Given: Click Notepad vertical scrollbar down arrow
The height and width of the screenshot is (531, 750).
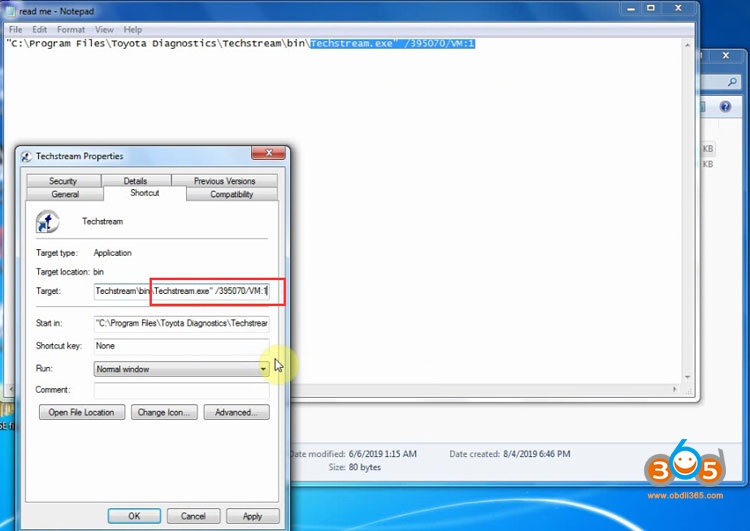Looking at the screenshot, I should 687,377.
